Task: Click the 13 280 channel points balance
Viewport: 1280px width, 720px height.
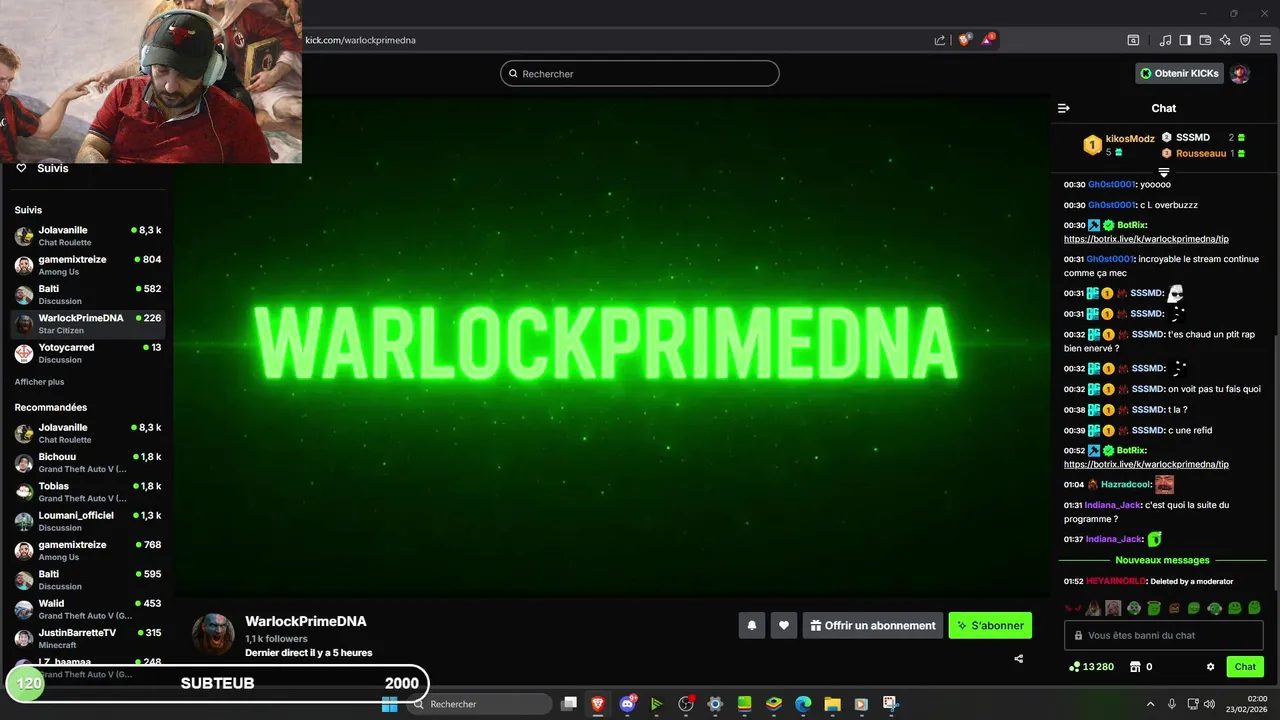Action: (1091, 667)
